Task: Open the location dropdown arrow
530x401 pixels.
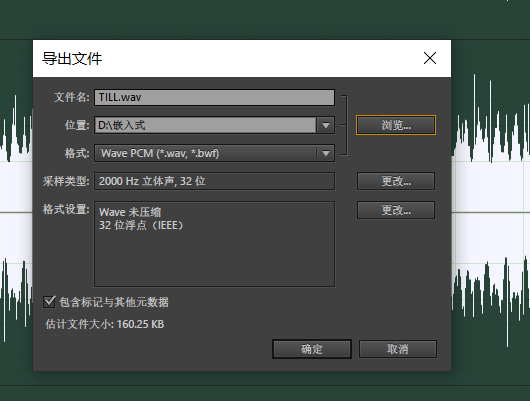Action: tap(326, 125)
